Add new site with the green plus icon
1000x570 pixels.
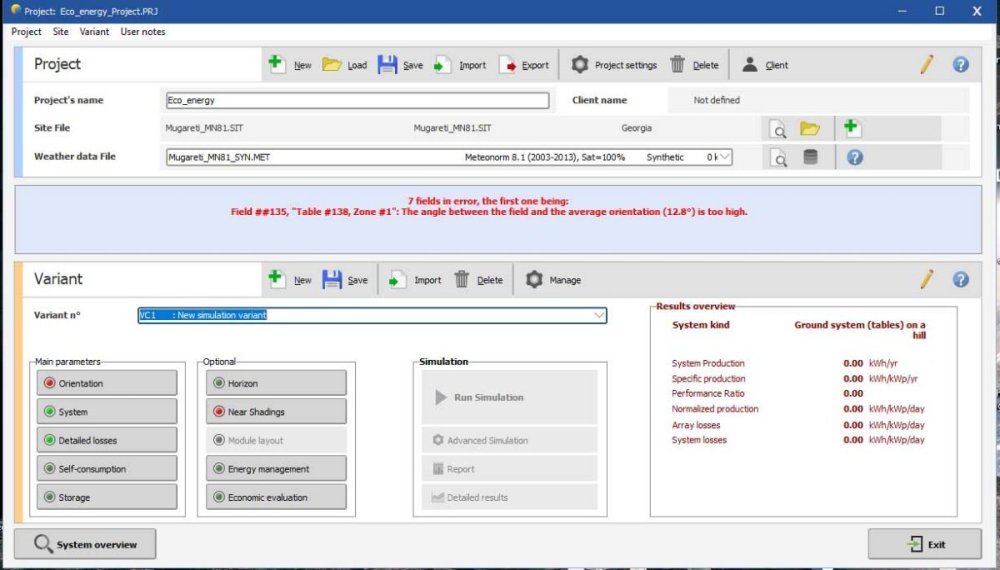[x=852, y=128]
